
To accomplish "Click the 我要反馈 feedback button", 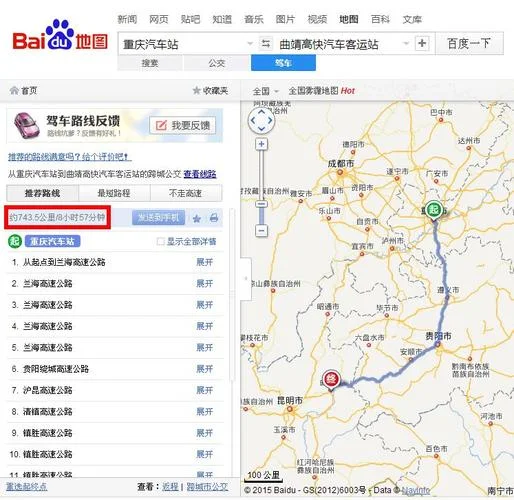I will (182, 126).
